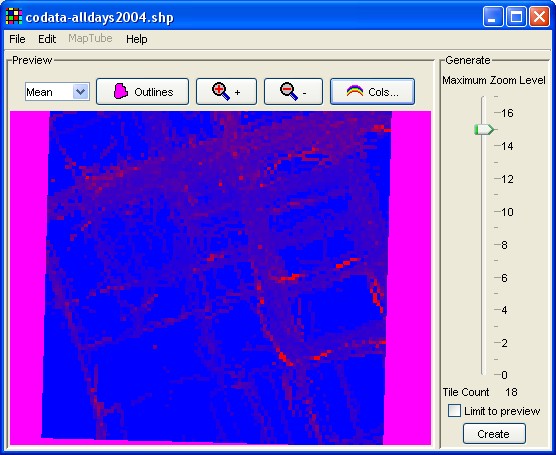Select the Mean combo box field
The width and height of the screenshot is (556, 455).
pos(57,92)
